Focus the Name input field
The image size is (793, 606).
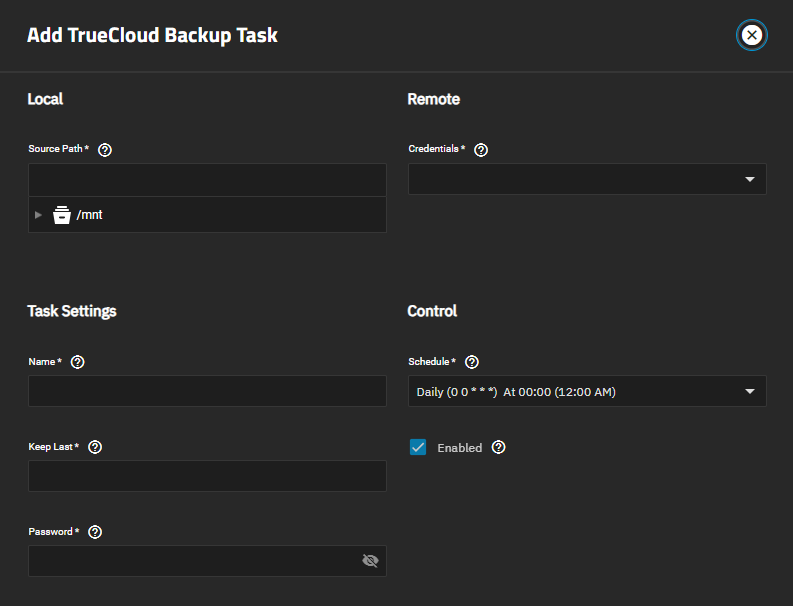point(207,391)
